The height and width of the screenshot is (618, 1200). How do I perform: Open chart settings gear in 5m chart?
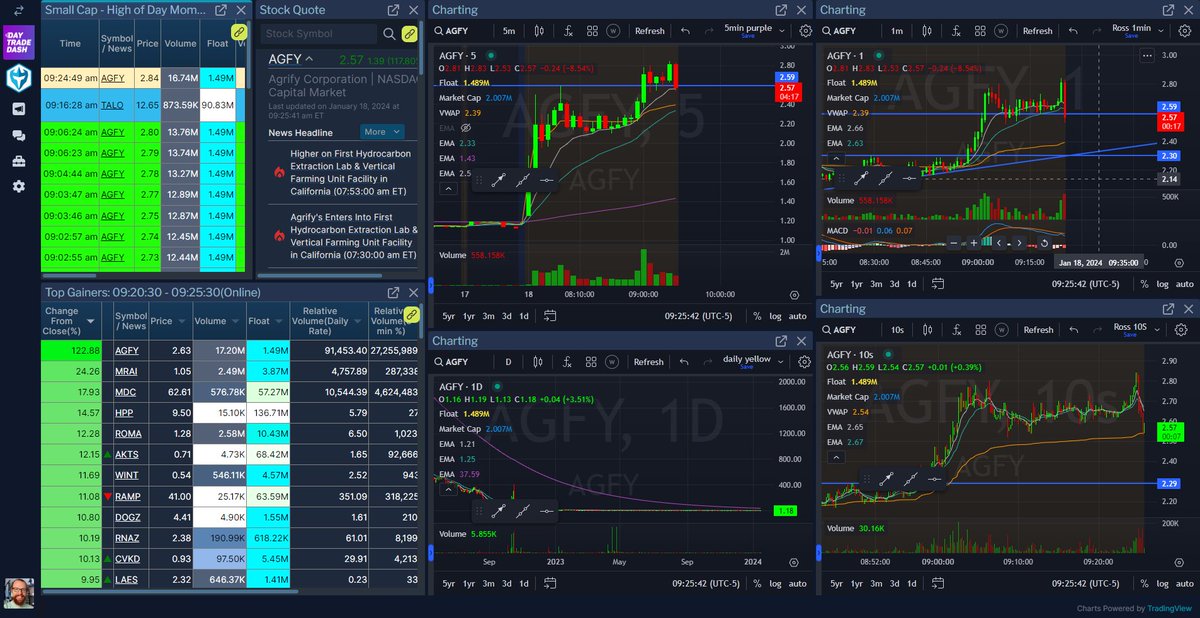point(805,30)
